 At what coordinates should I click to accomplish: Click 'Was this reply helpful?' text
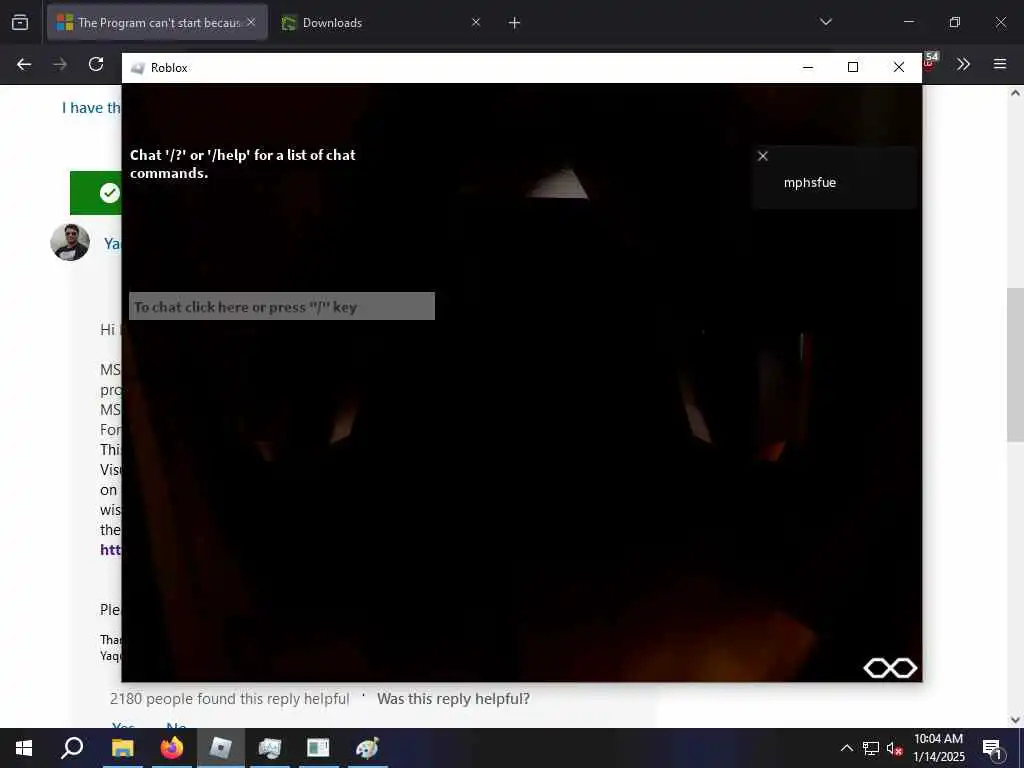[453, 699]
